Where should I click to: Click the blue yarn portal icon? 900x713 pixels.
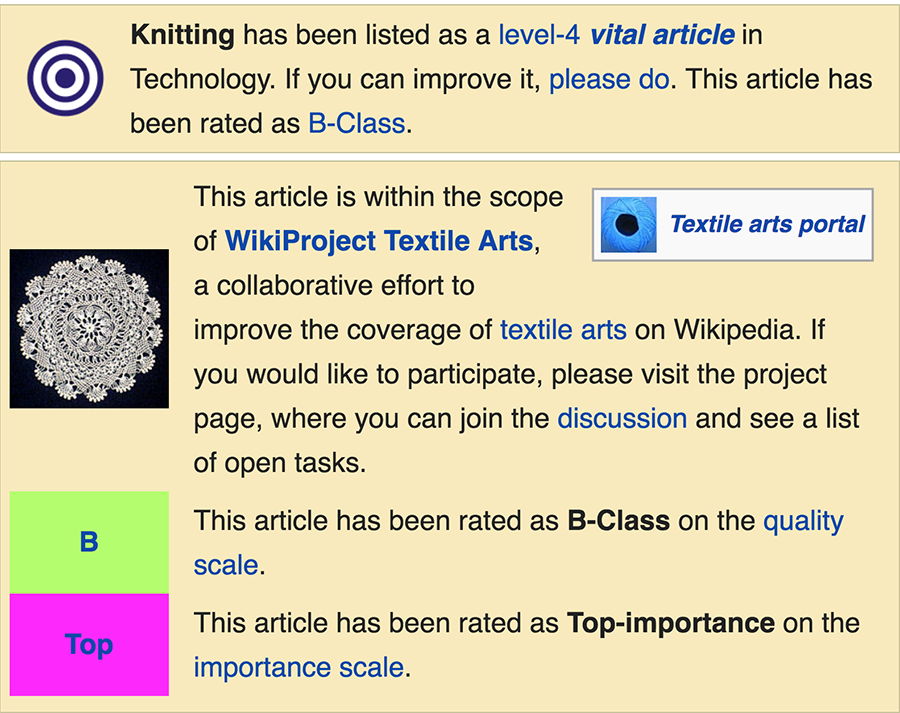628,225
